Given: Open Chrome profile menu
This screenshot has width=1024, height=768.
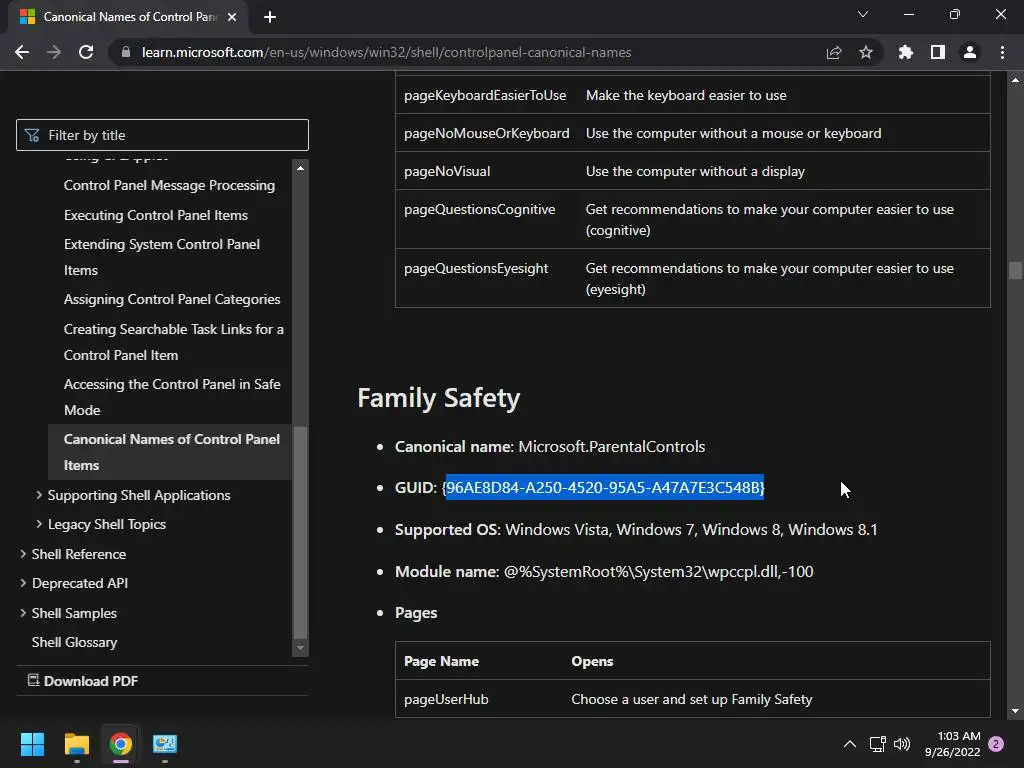Looking at the screenshot, I should pyautogui.click(x=970, y=52).
